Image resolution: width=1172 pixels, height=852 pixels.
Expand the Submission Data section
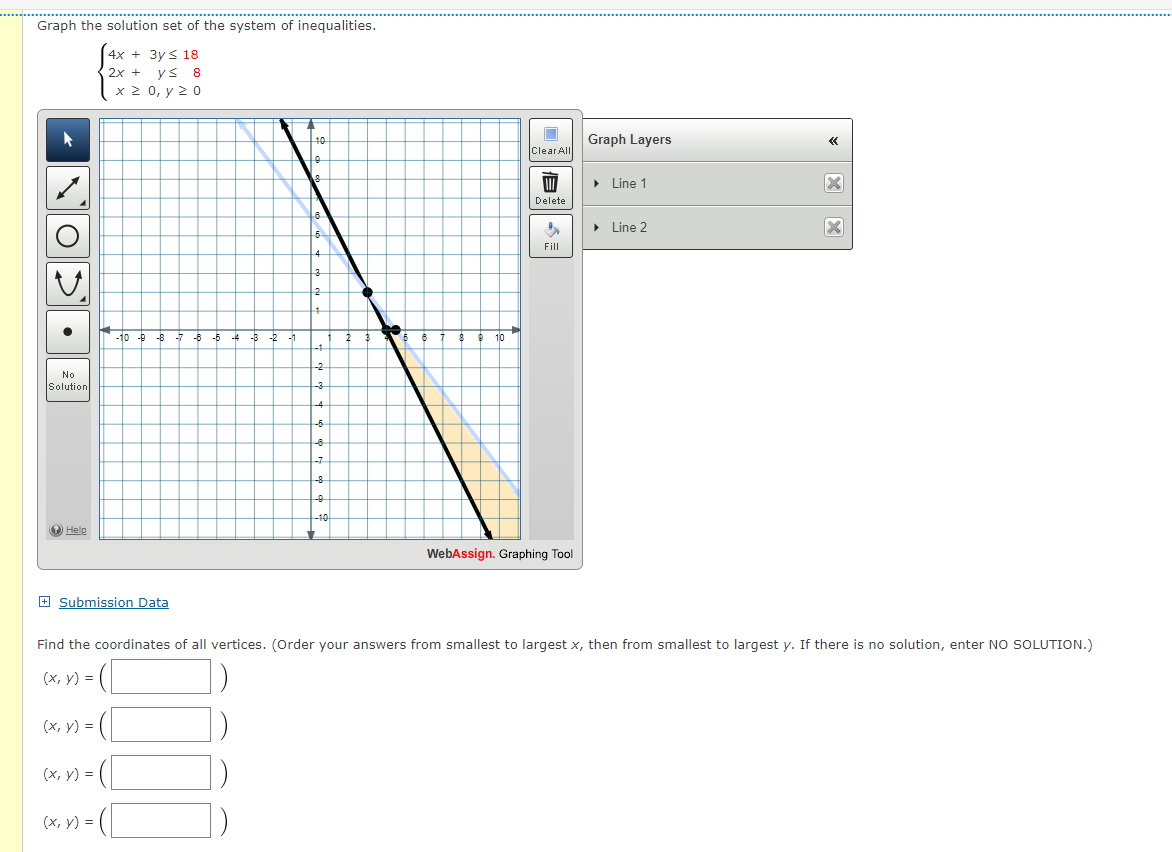pyautogui.click(x=43, y=602)
